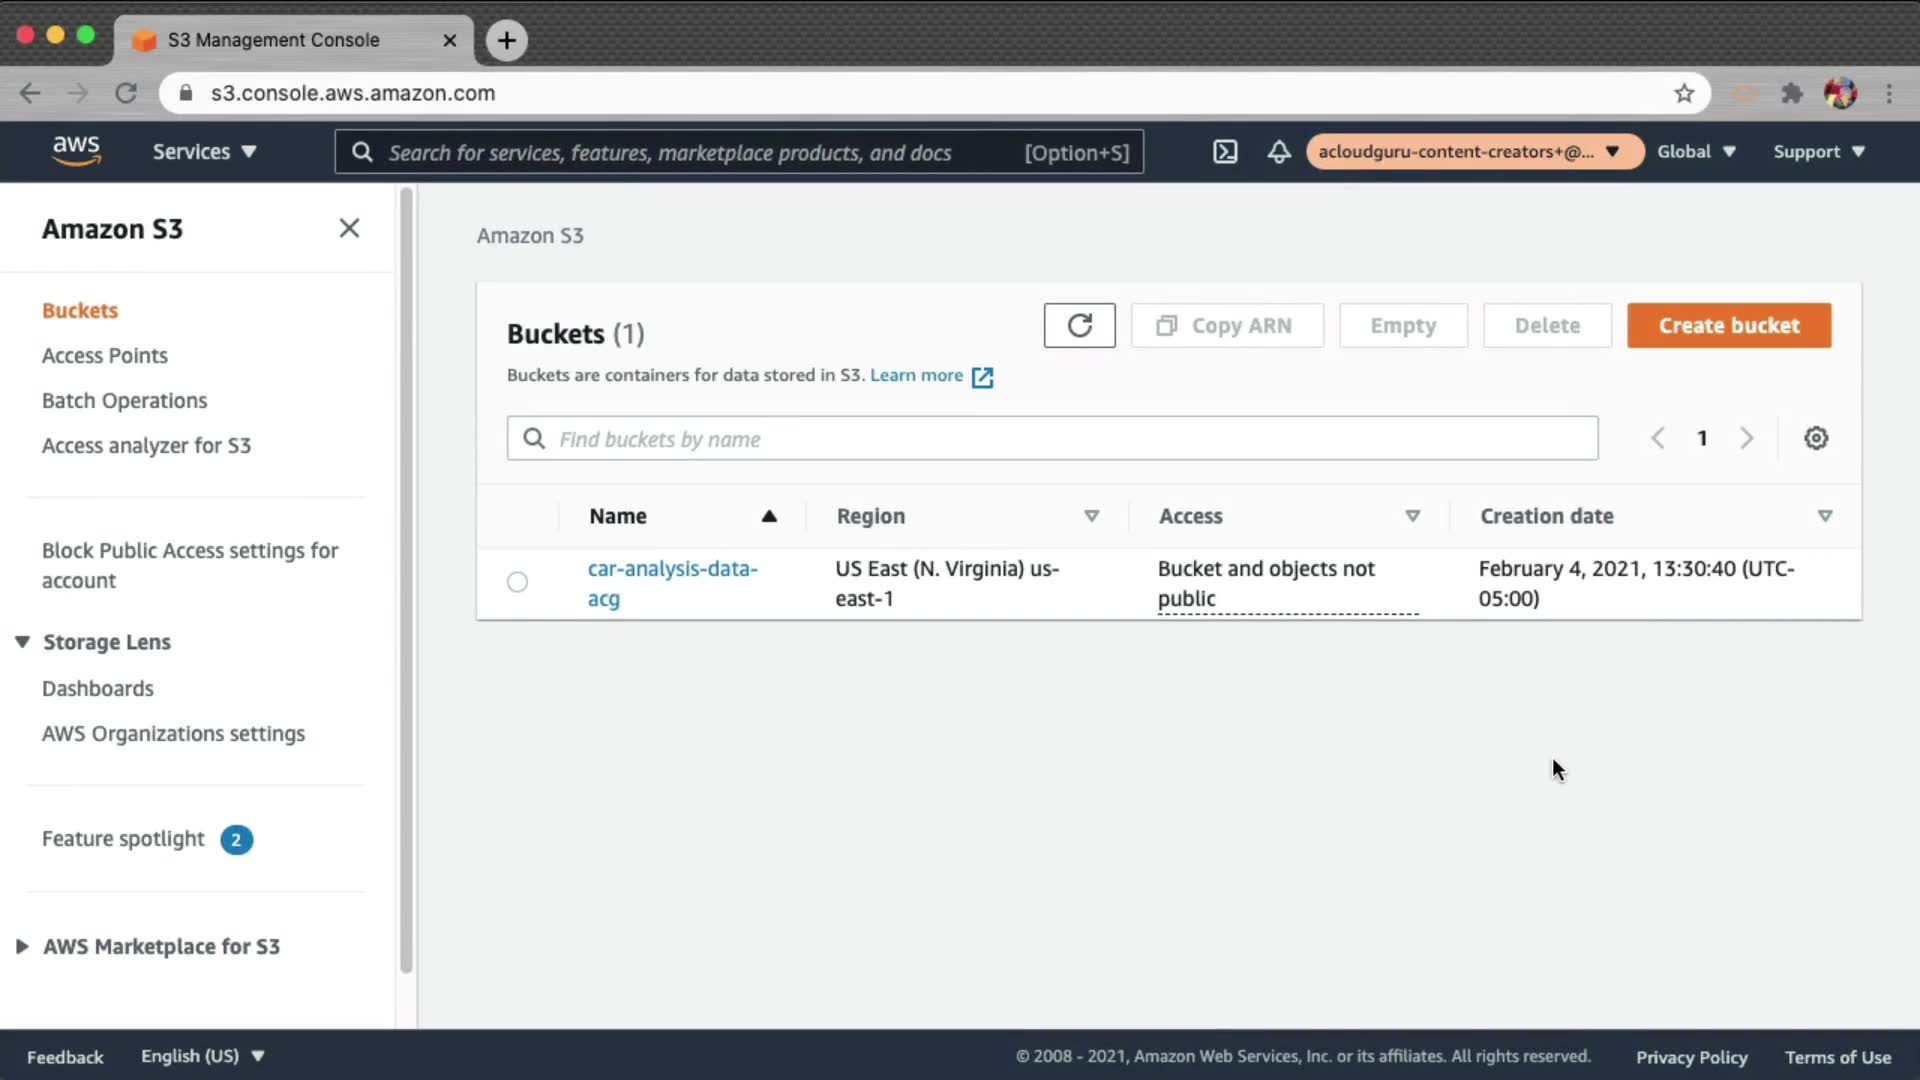Collapse the Storage Lens section
Image resolution: width=1920 pixels, height=1080 pixels.
point(22,642)
